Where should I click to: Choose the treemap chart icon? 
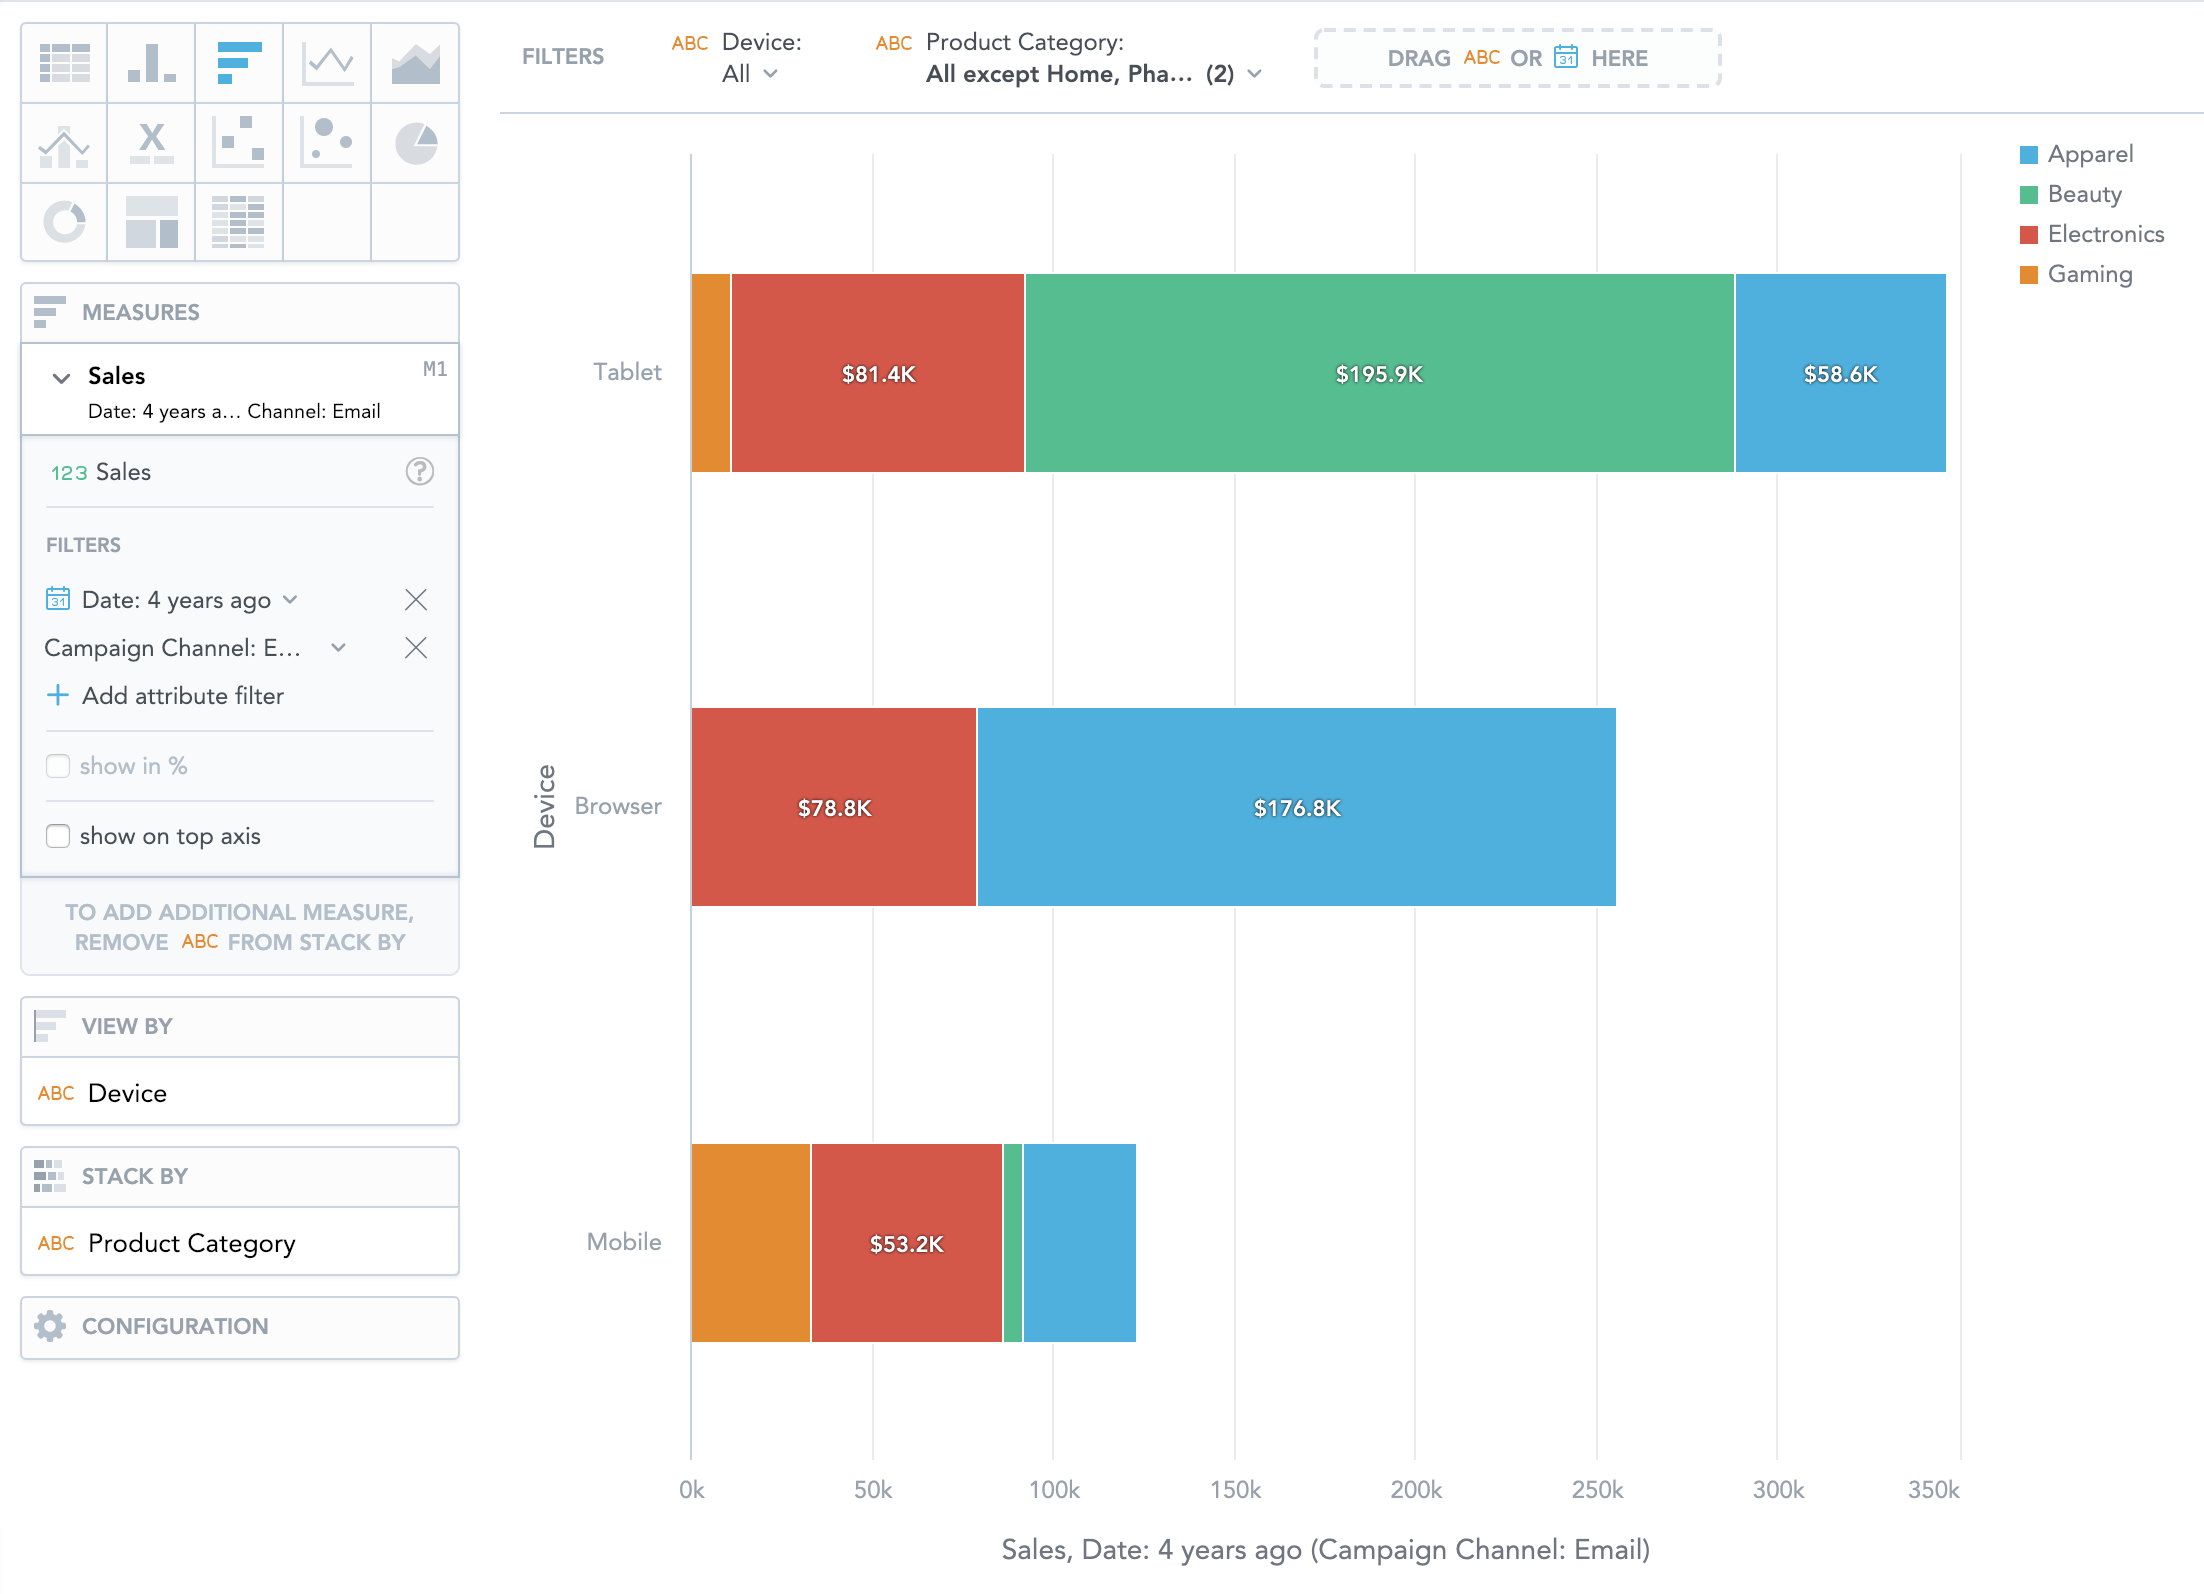[152, 222]
